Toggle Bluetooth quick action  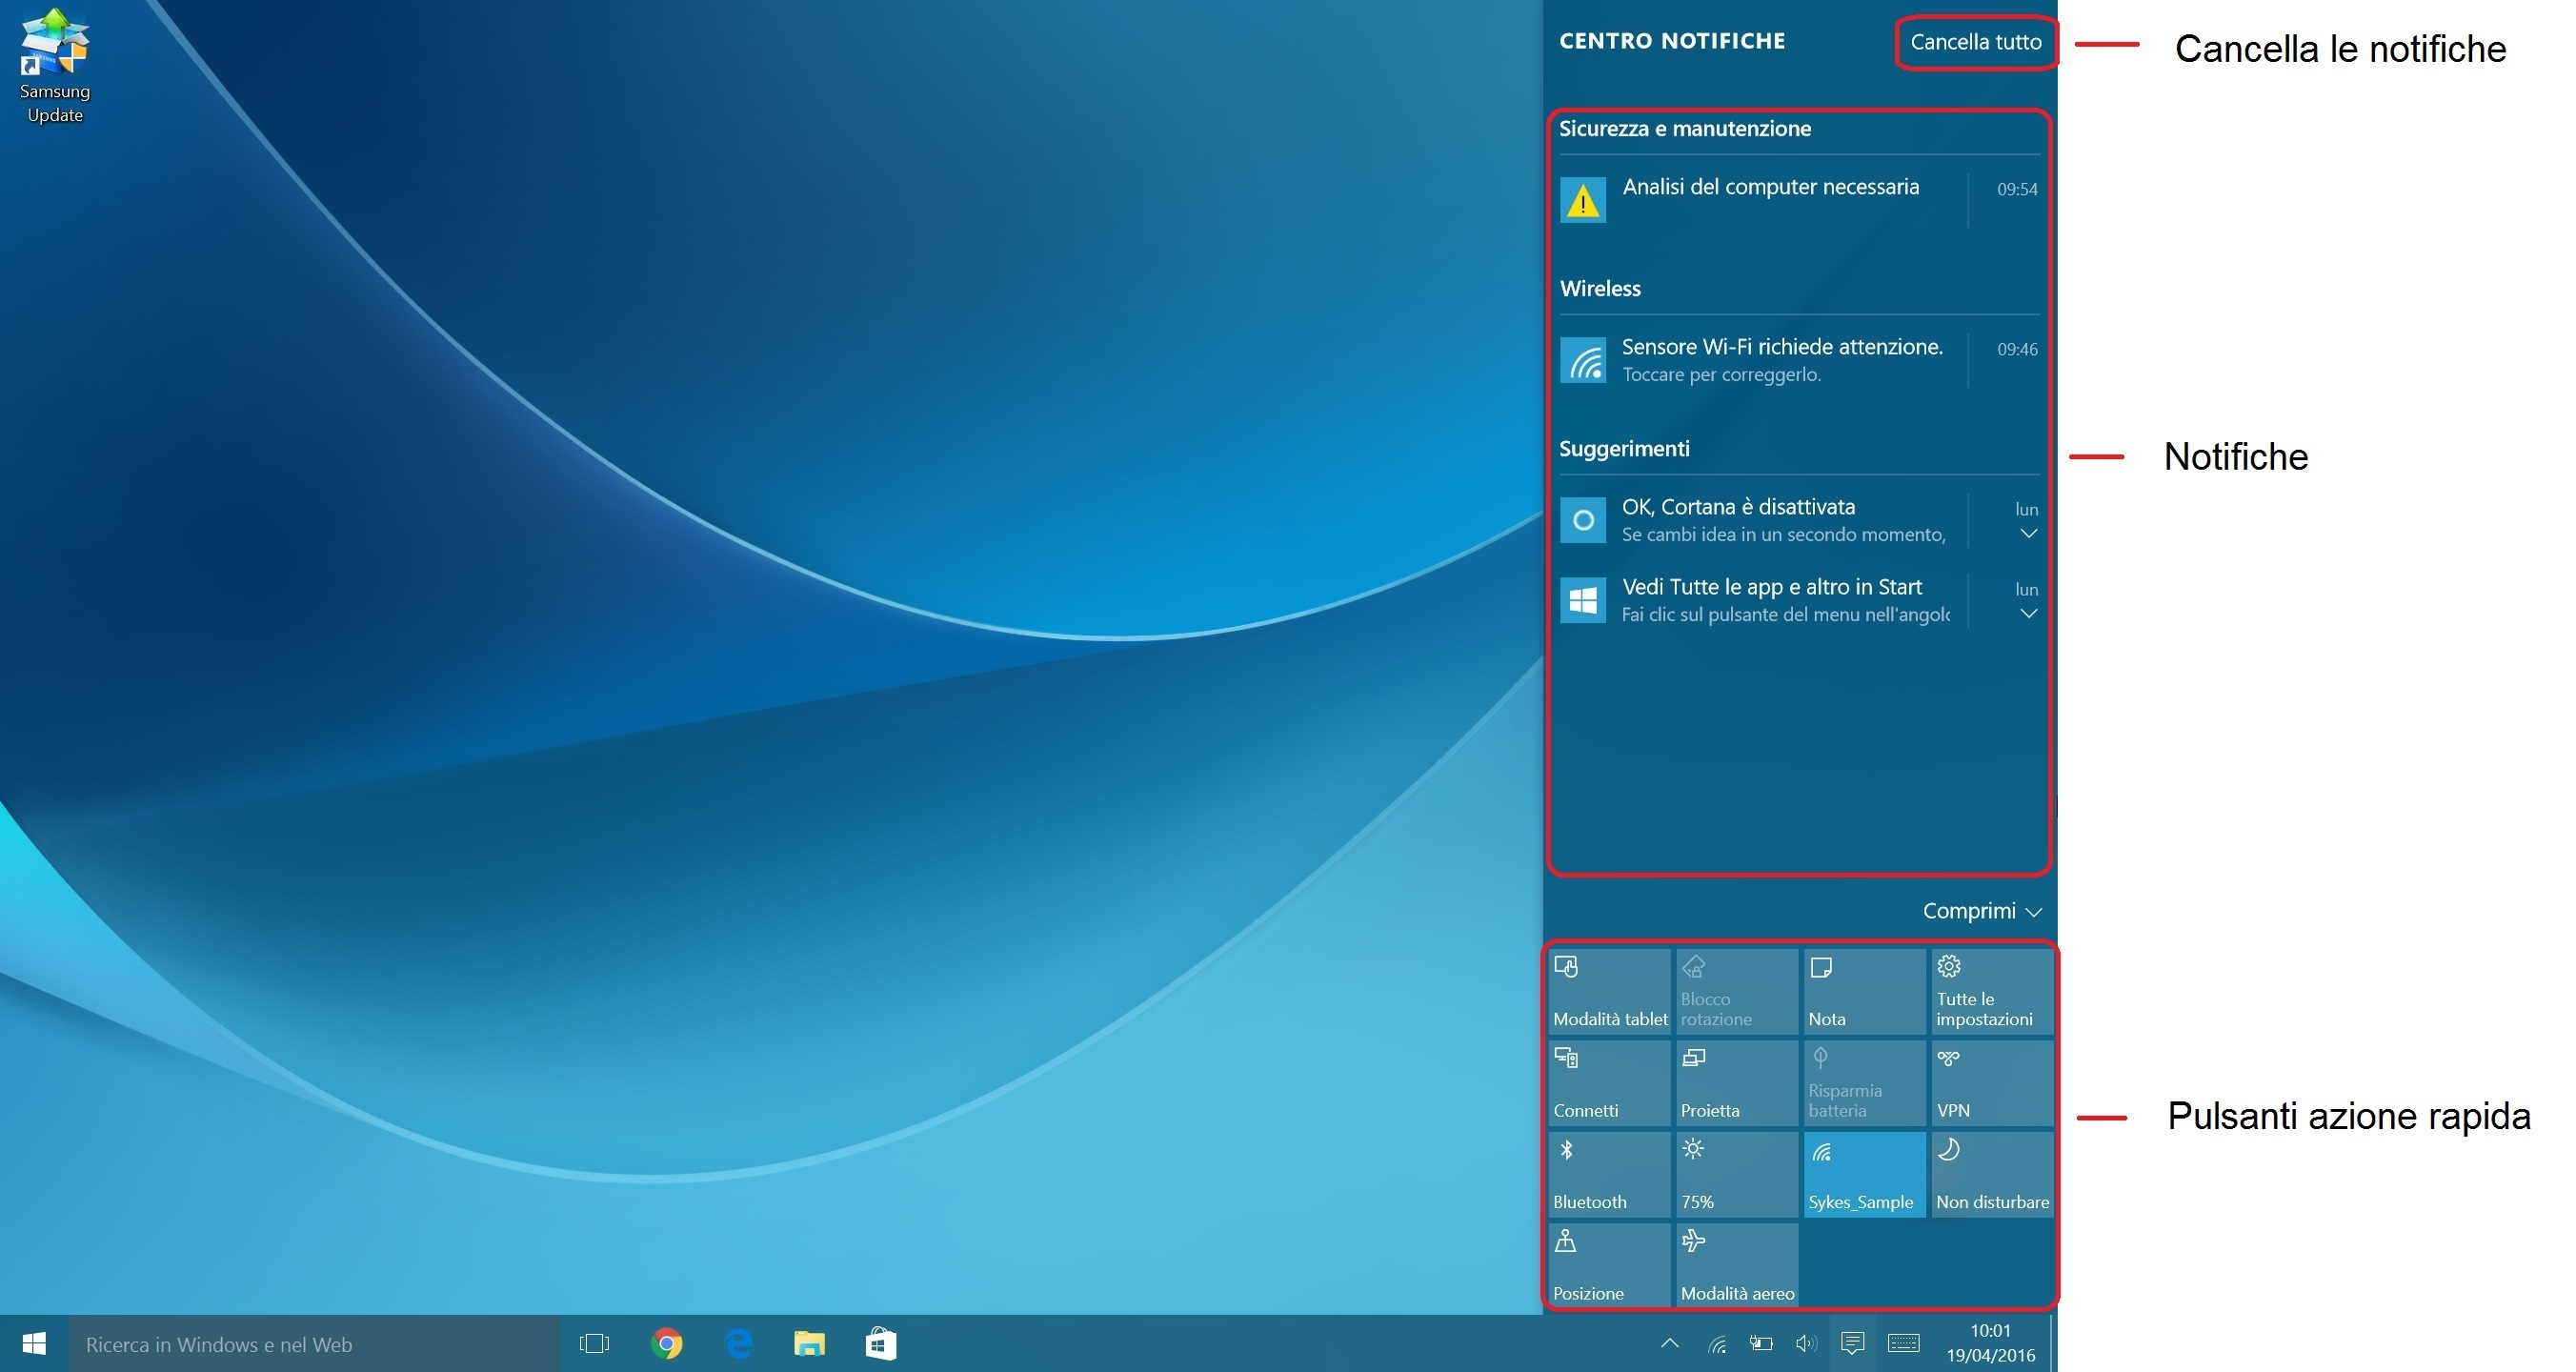pyautogui.click(x=1609, y=1174)
